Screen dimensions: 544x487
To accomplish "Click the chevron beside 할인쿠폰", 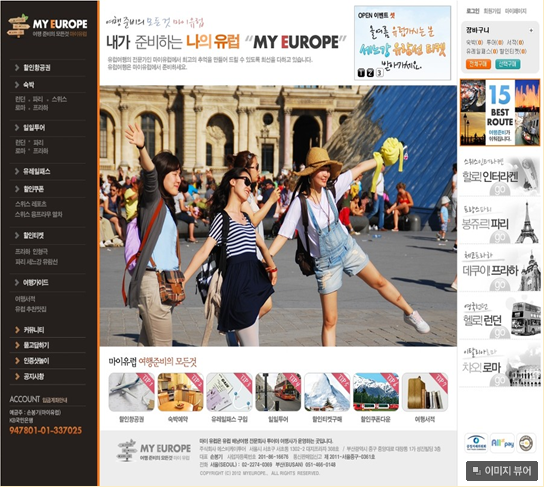I will (17, 189).
